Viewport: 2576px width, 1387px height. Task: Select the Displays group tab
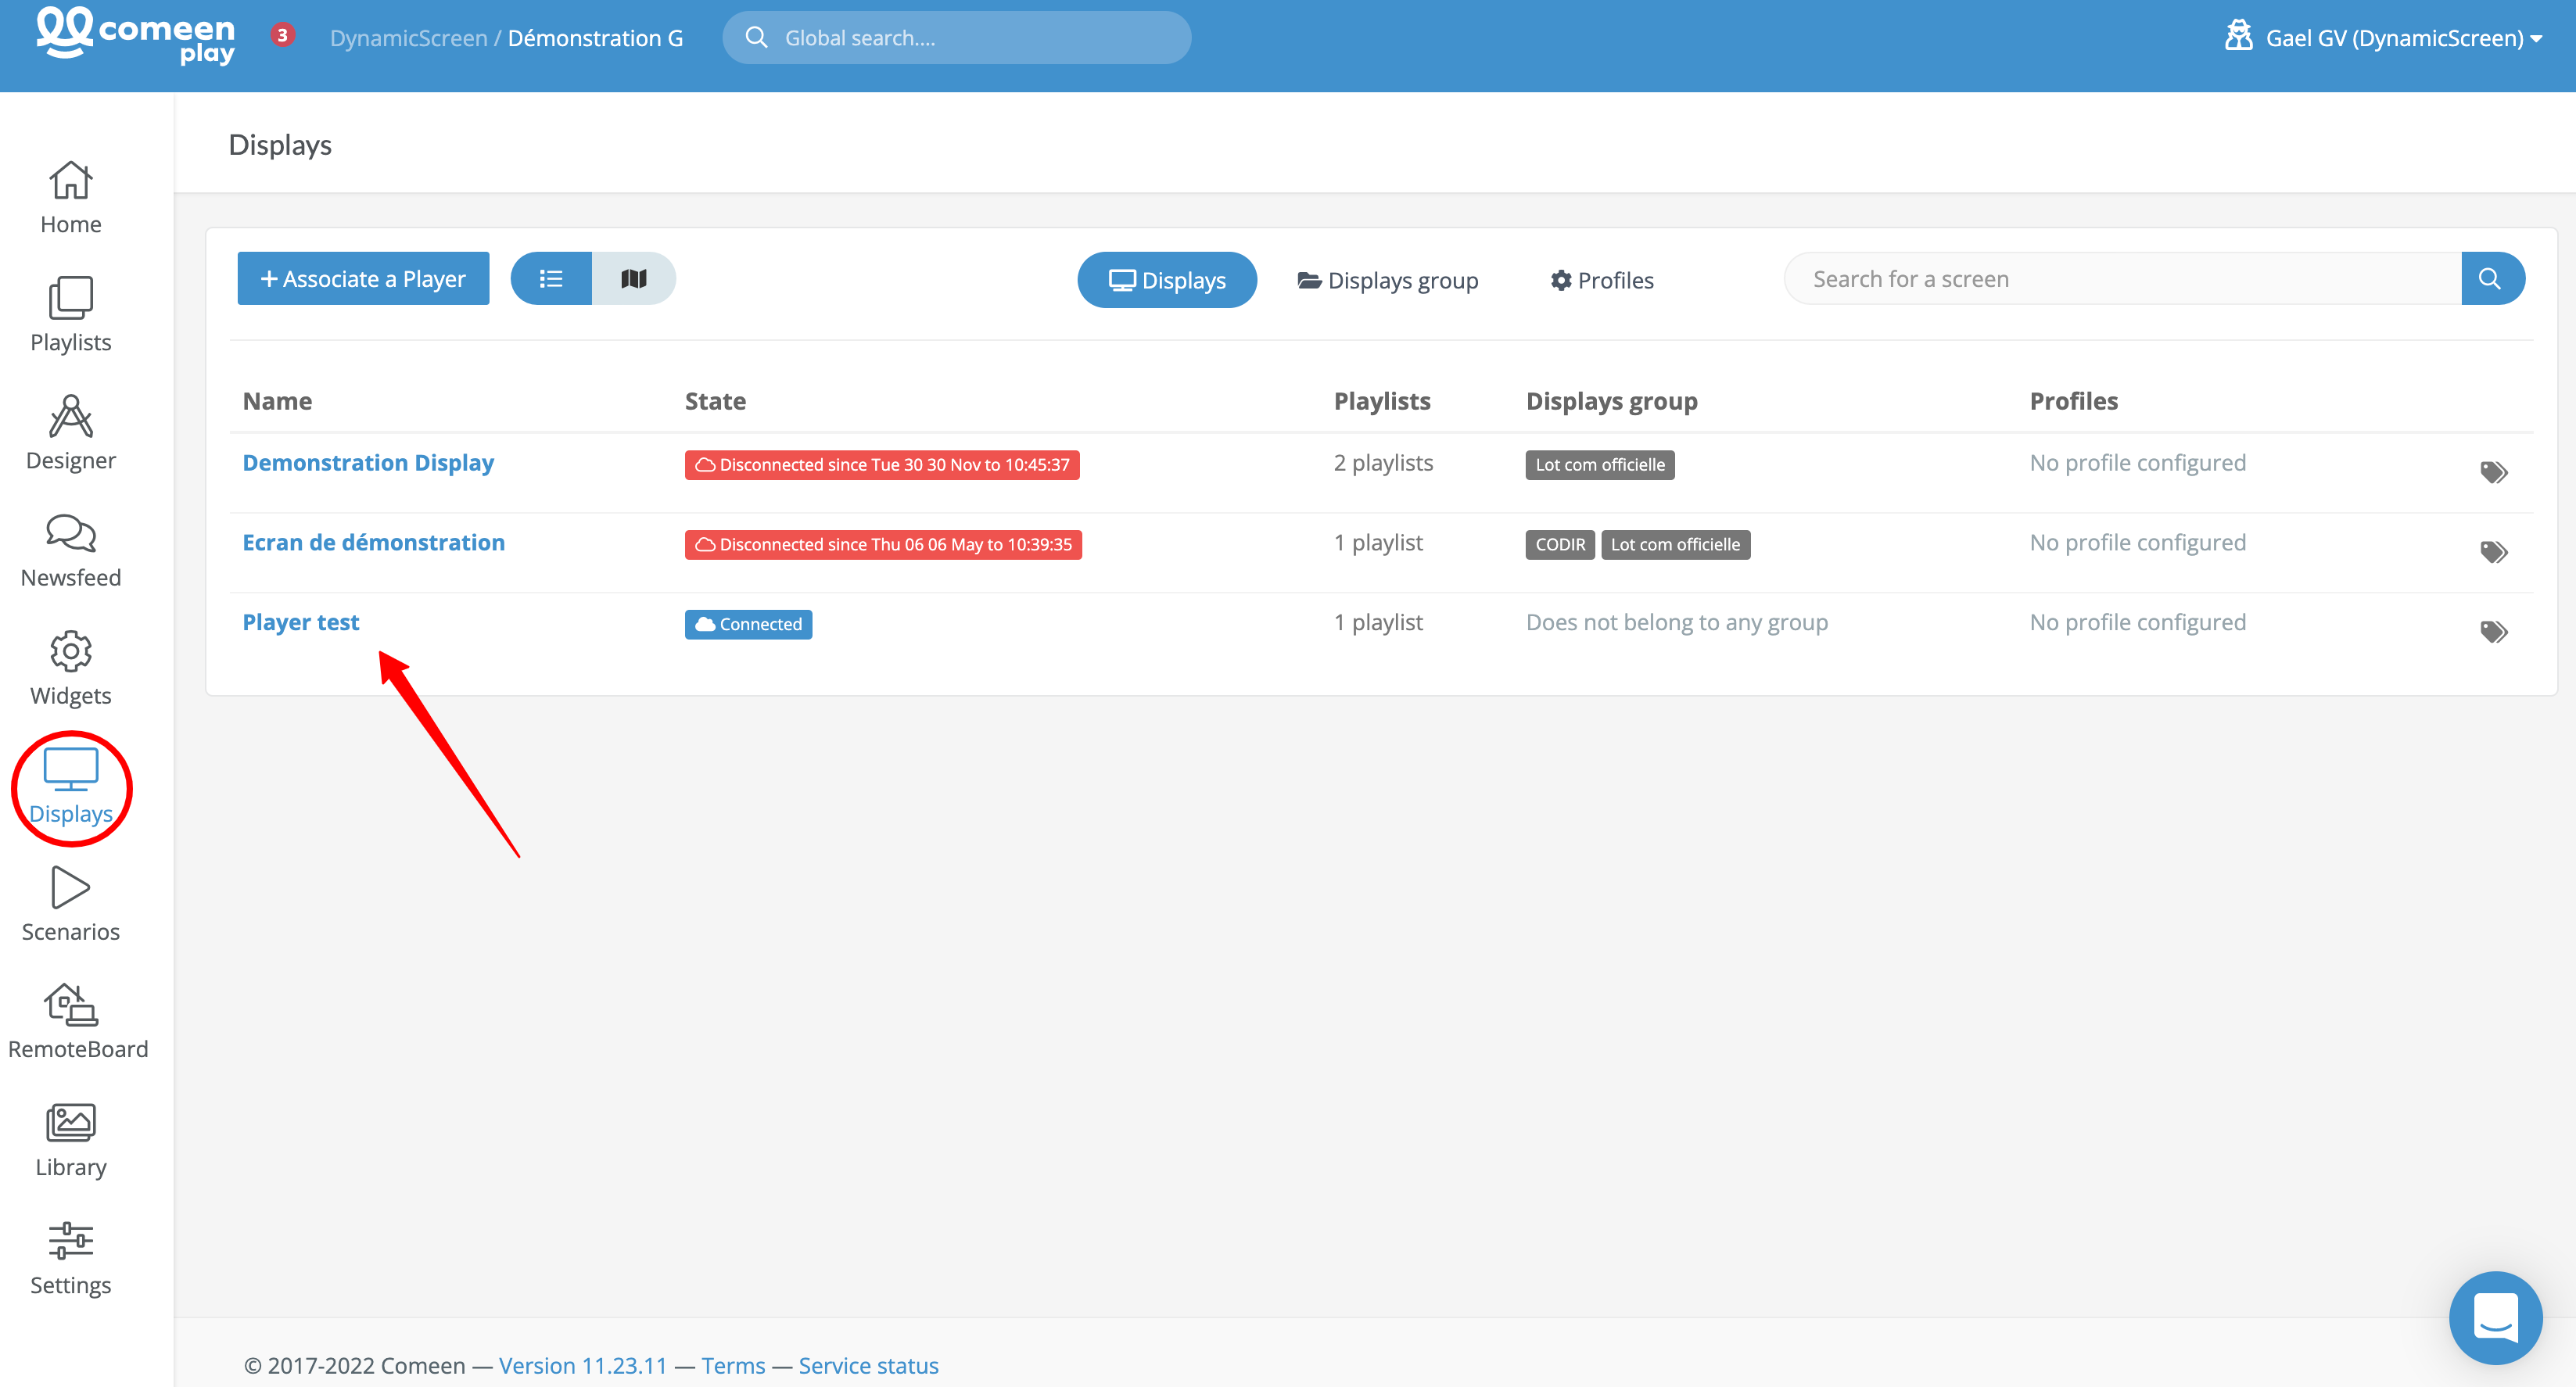(x=1387, y=280)
